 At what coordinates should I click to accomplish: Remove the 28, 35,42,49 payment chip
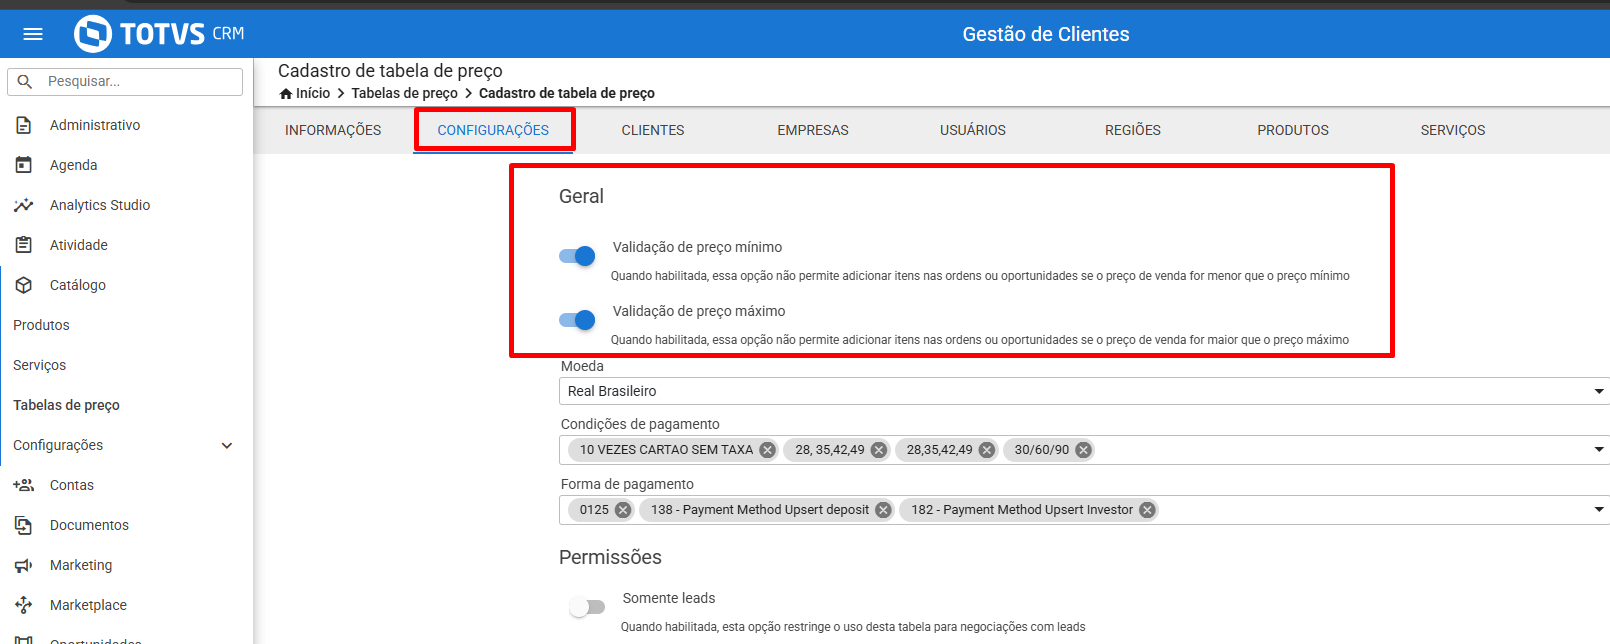(878, 450)
